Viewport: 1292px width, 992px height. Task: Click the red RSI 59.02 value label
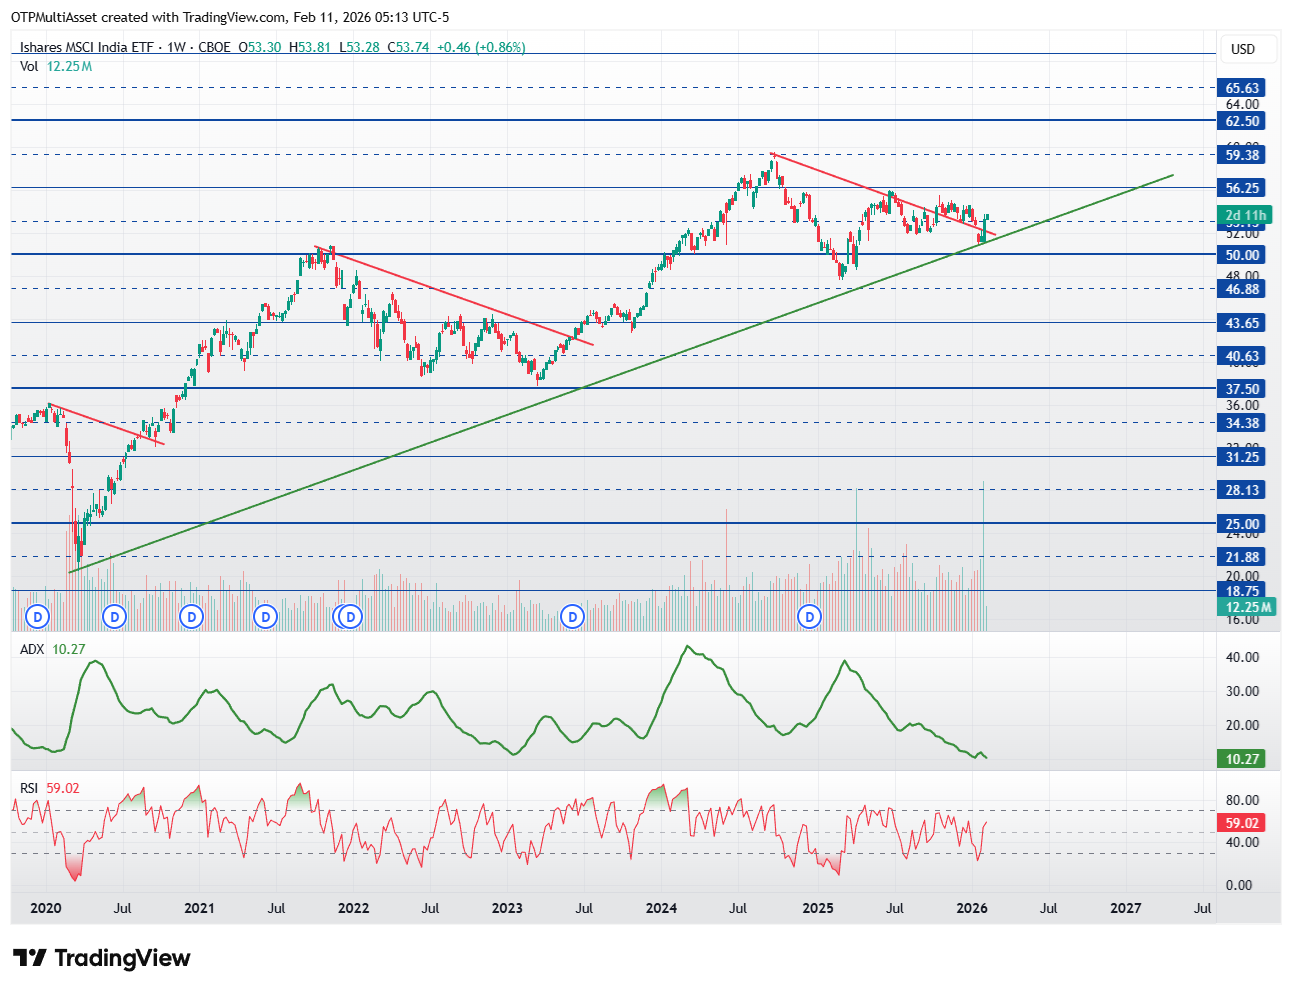point(1242,823)
